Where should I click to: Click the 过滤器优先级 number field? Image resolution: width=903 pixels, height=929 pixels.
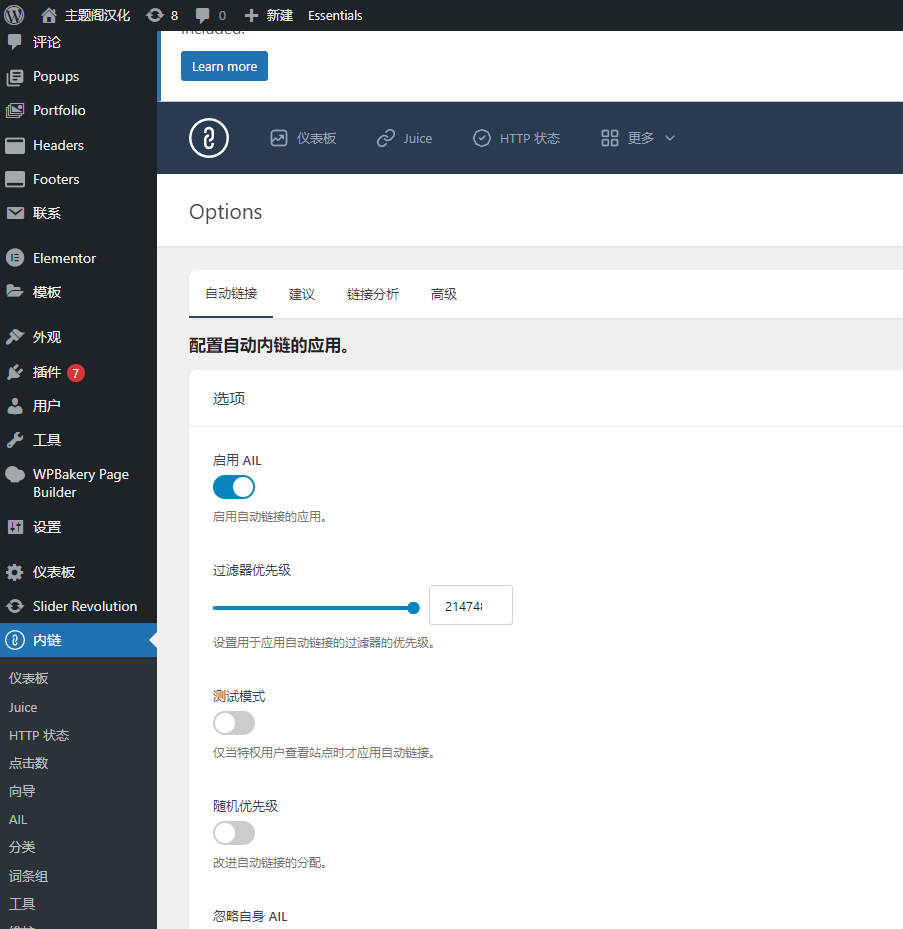tap(470, 606)
